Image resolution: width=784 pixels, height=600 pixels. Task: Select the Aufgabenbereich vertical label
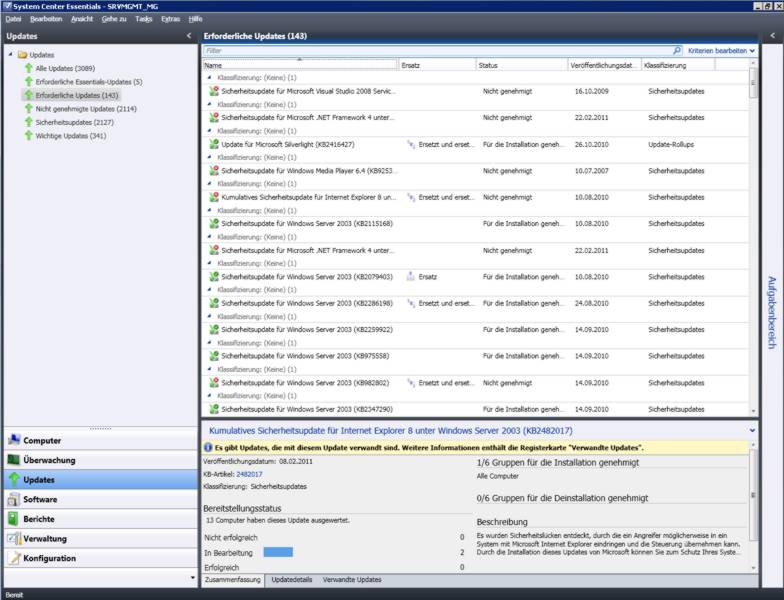pos(772,312)
